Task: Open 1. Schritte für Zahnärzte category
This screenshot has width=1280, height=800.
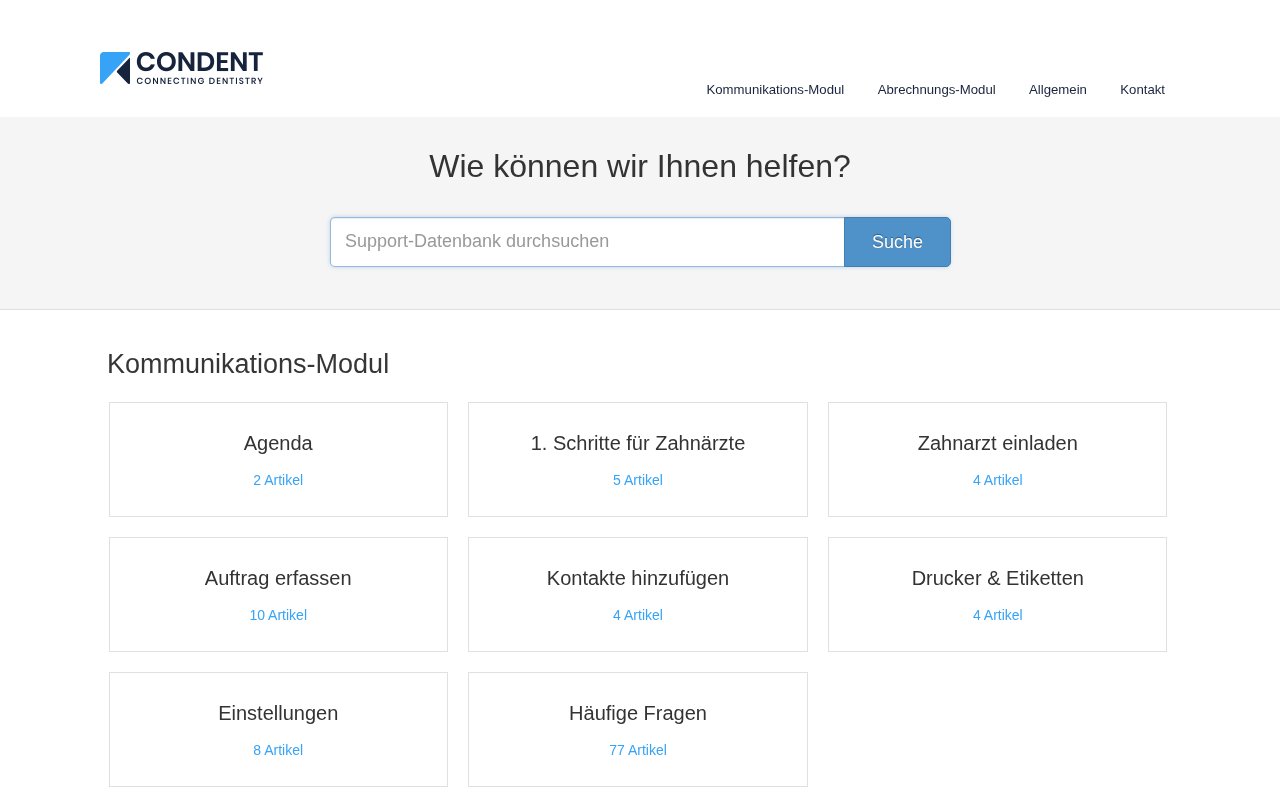Action: [x=638, y=443]
